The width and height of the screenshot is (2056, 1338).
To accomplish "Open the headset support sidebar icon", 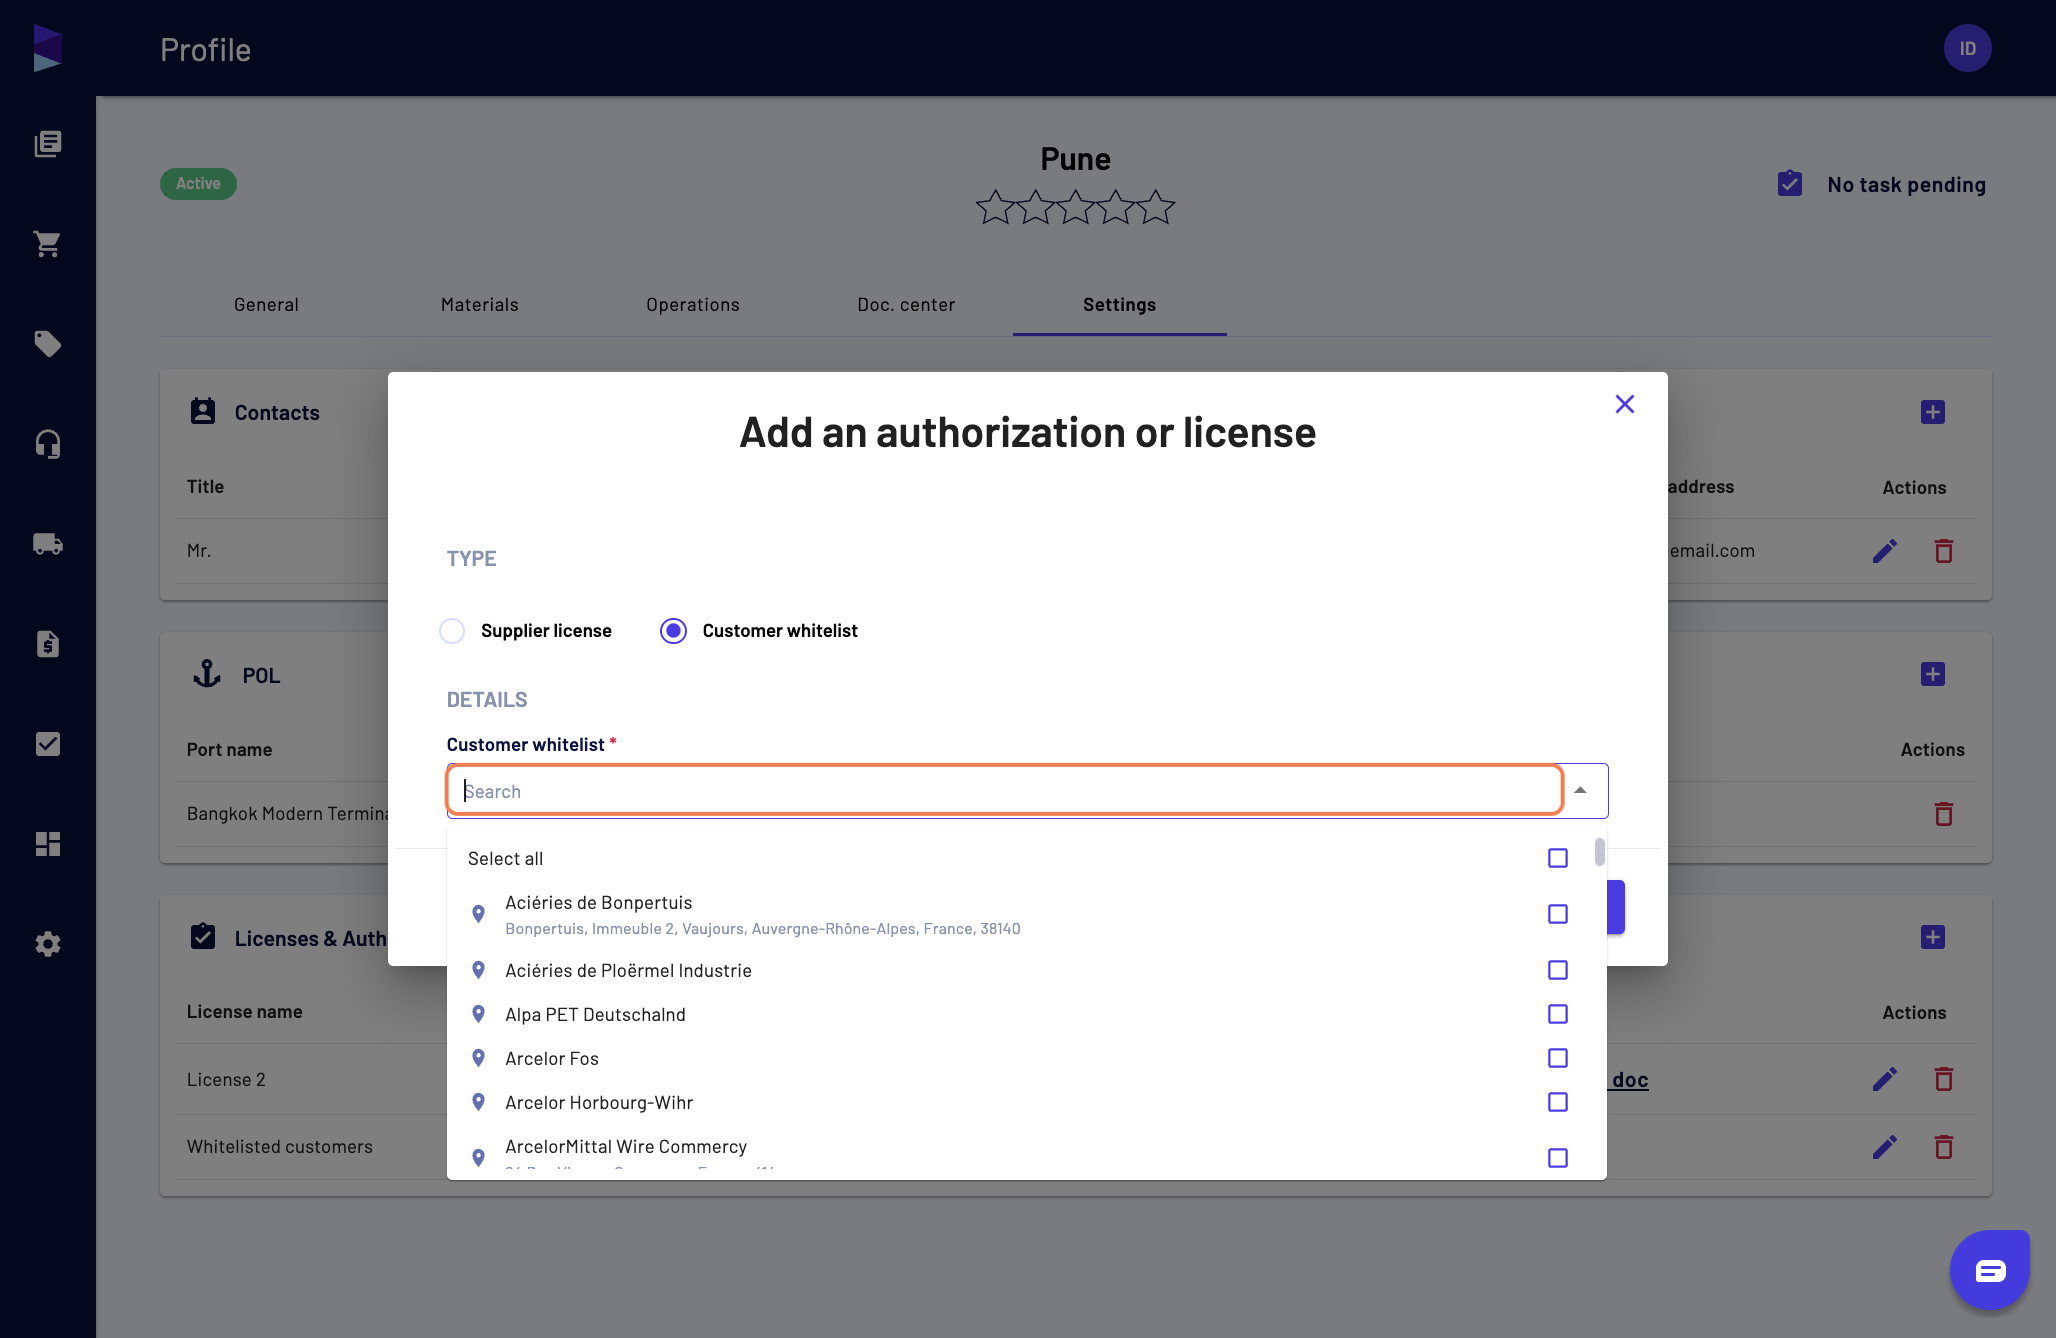I will coord(47,444).
